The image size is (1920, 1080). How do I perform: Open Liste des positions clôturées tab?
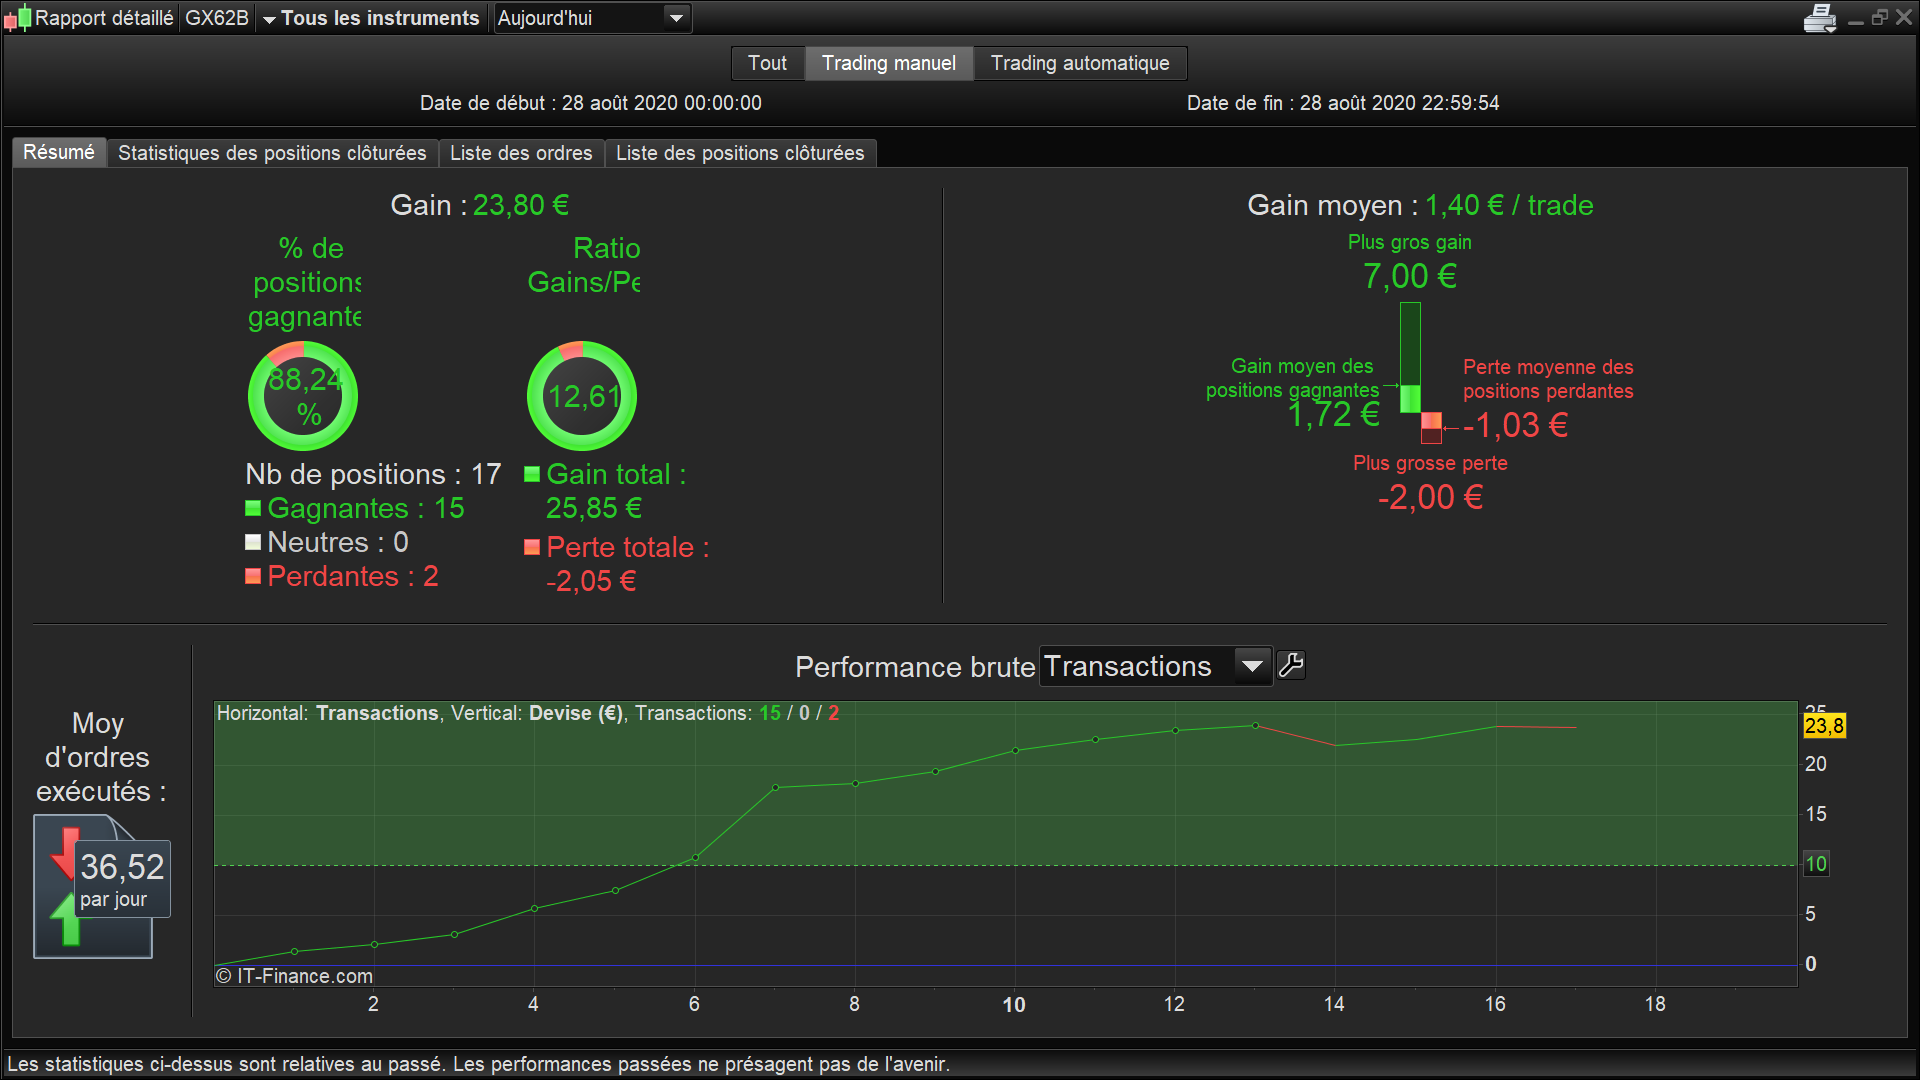(x=740, y=153)
